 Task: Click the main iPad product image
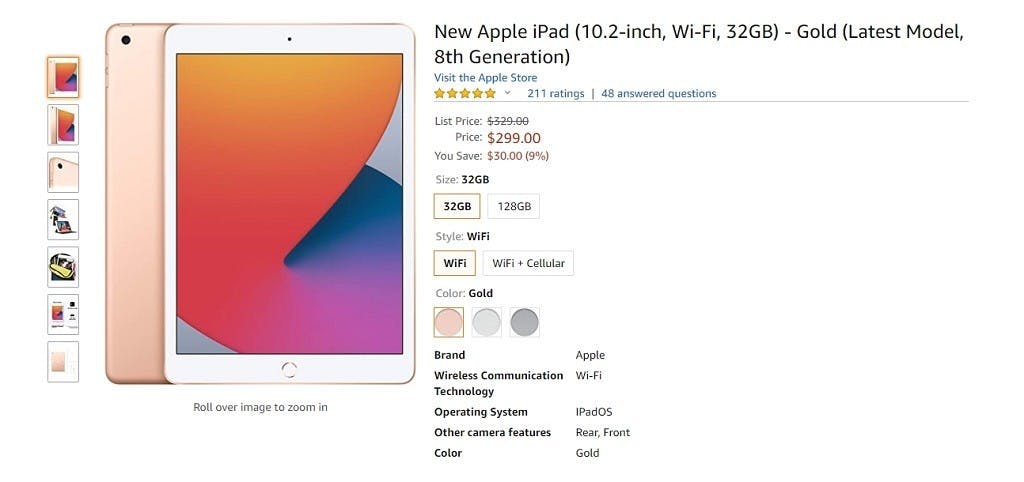tap(260, 204)
